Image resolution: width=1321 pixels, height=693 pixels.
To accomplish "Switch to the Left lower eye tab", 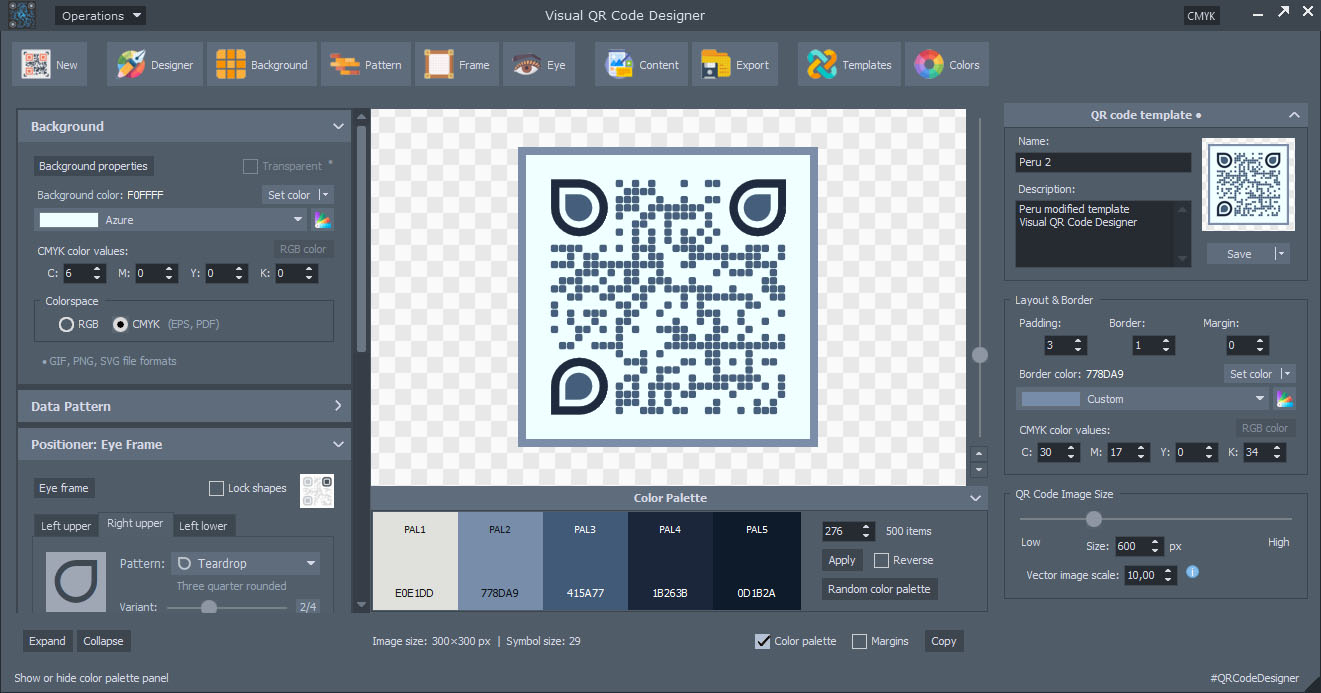I will [204, 525].
